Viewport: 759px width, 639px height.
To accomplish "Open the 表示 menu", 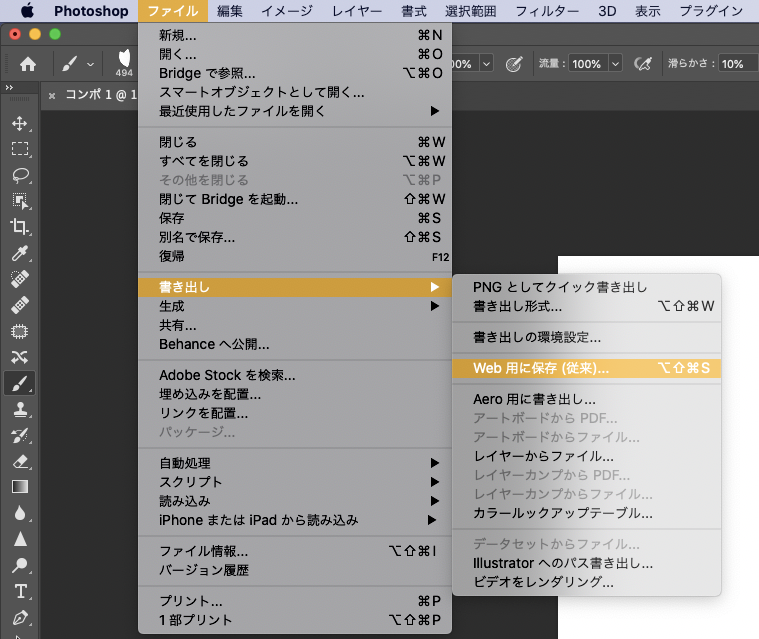I will point(648,11).
